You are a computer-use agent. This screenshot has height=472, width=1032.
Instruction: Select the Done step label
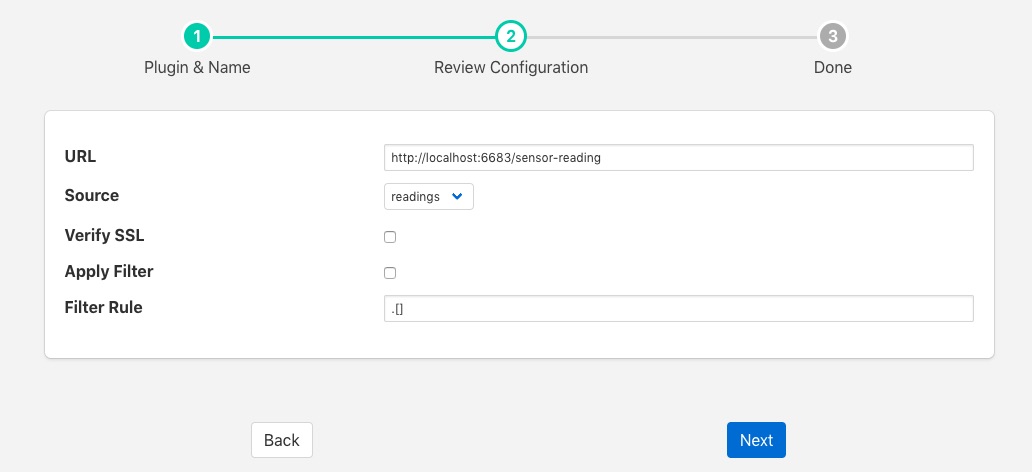pos(832,68)
